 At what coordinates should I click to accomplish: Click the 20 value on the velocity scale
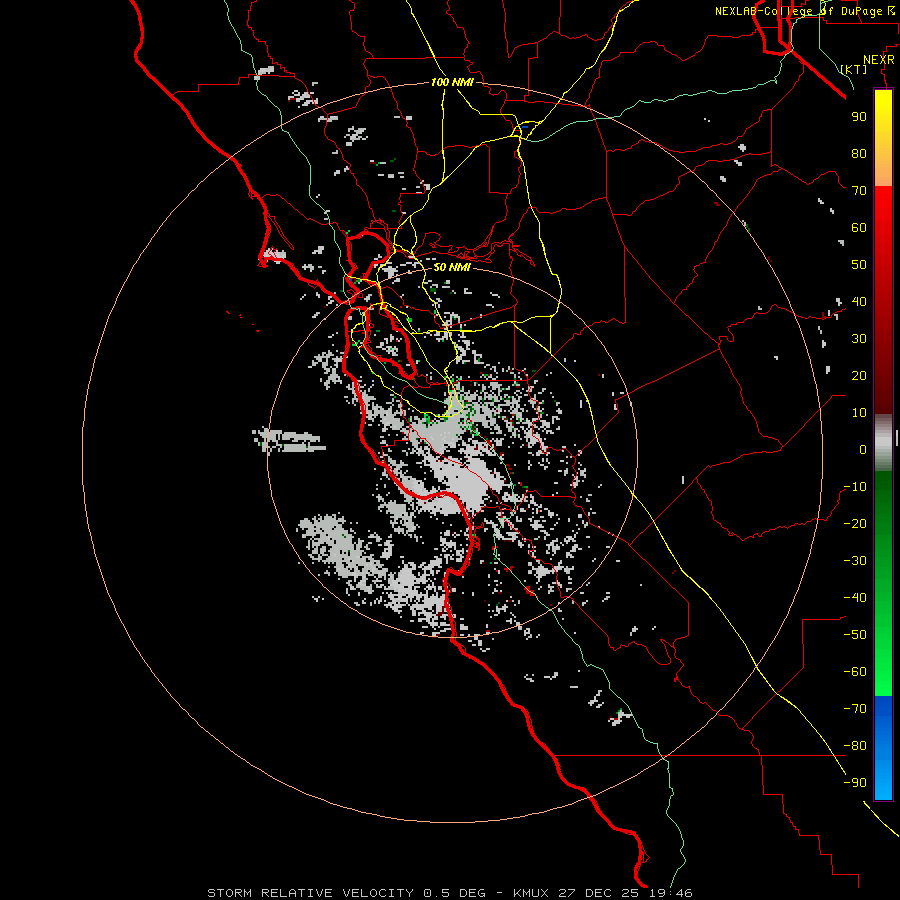859,376
